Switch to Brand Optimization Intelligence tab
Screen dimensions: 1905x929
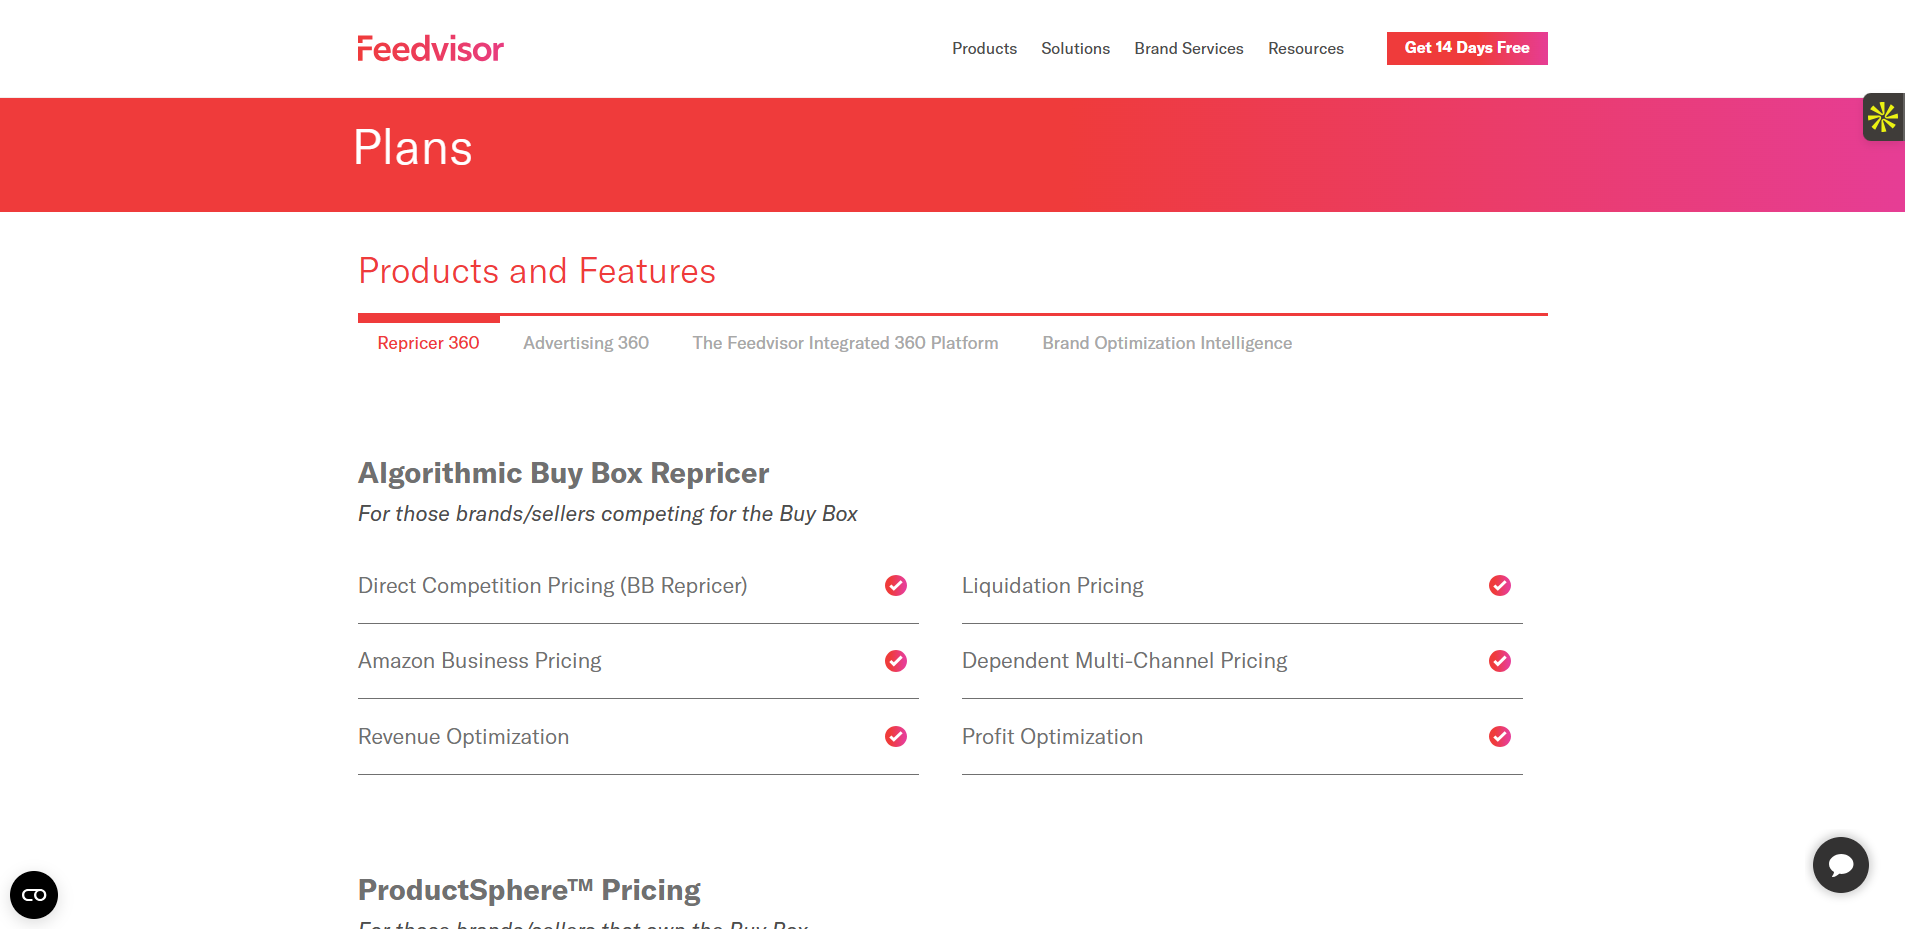1167,343
